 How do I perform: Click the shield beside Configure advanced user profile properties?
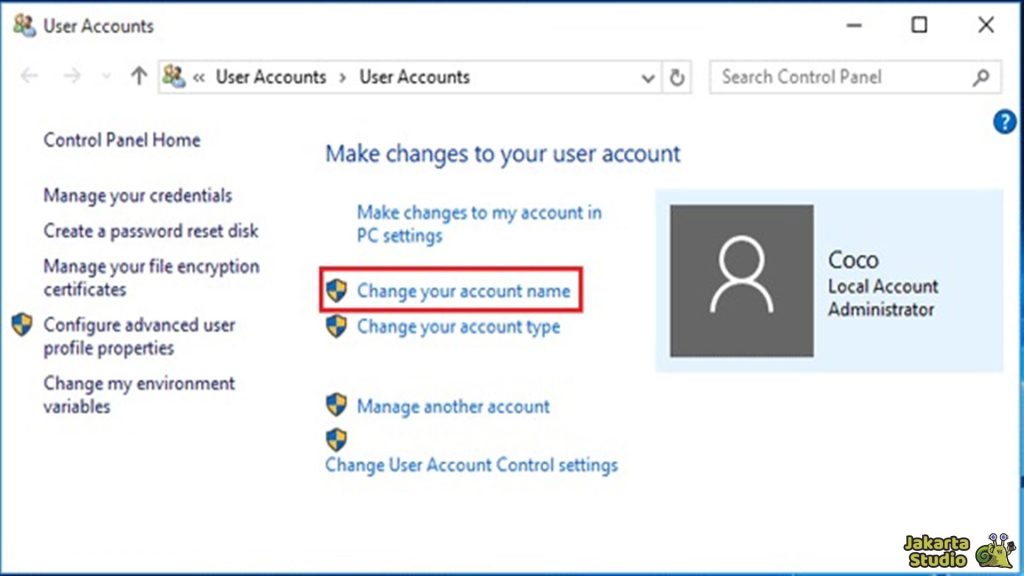20,325
